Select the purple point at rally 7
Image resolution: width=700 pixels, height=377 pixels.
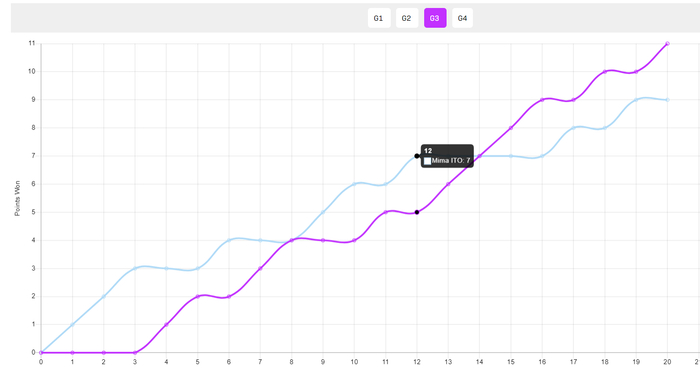pyautogui.click(x=260, y=268)
